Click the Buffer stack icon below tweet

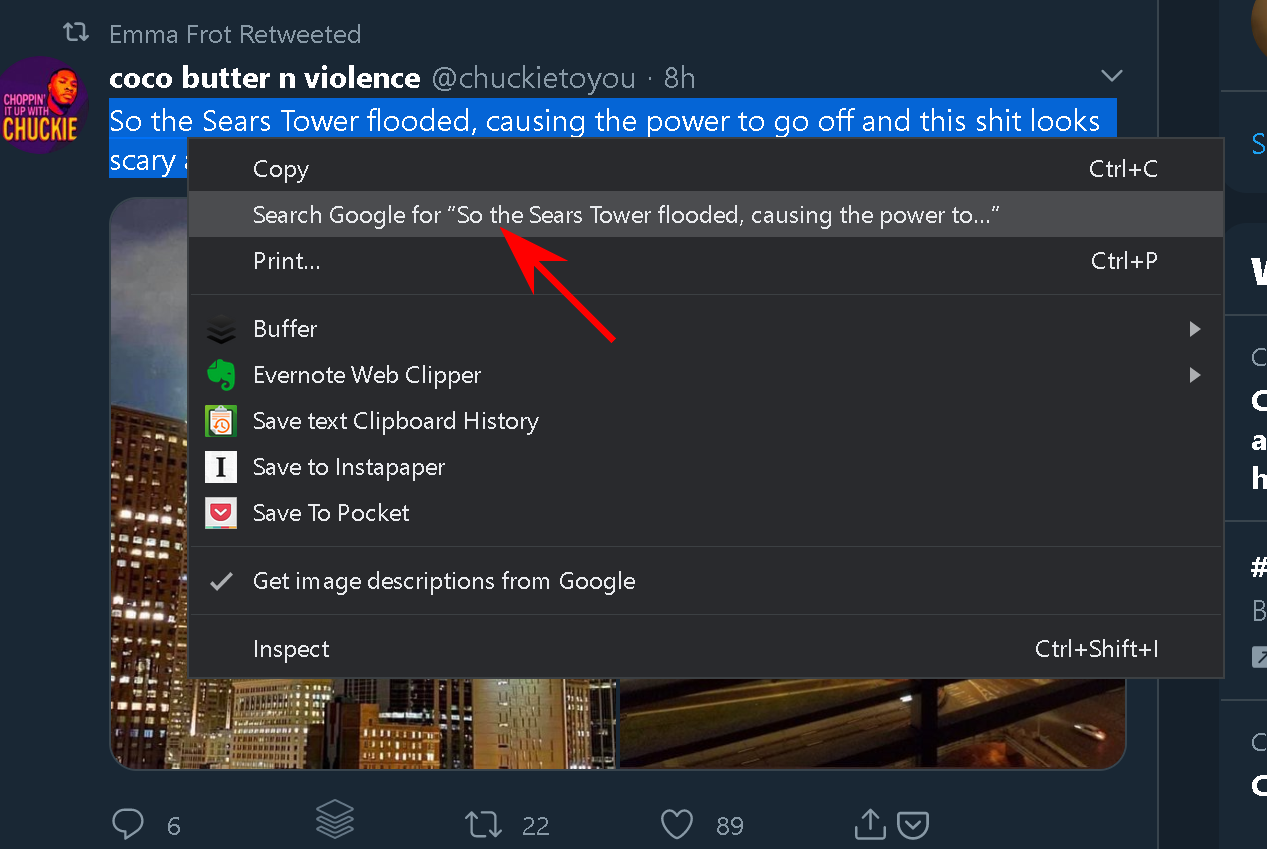[x=335, y=820]
